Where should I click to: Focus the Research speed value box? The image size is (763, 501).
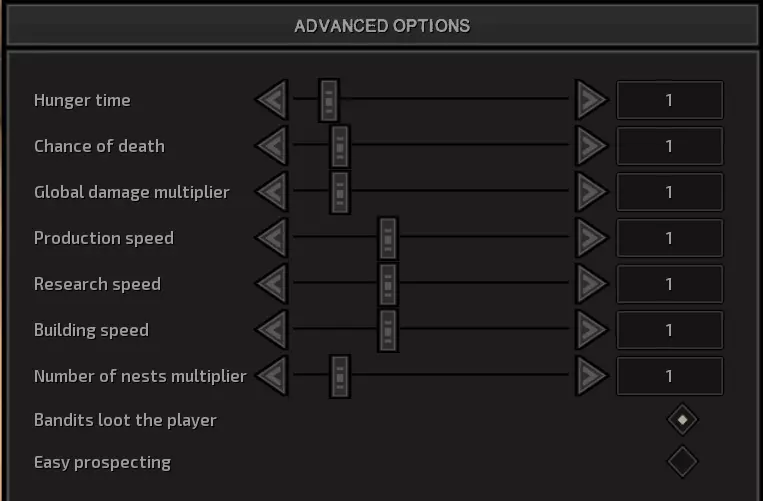pyautogui.click(x=669, y=284)
